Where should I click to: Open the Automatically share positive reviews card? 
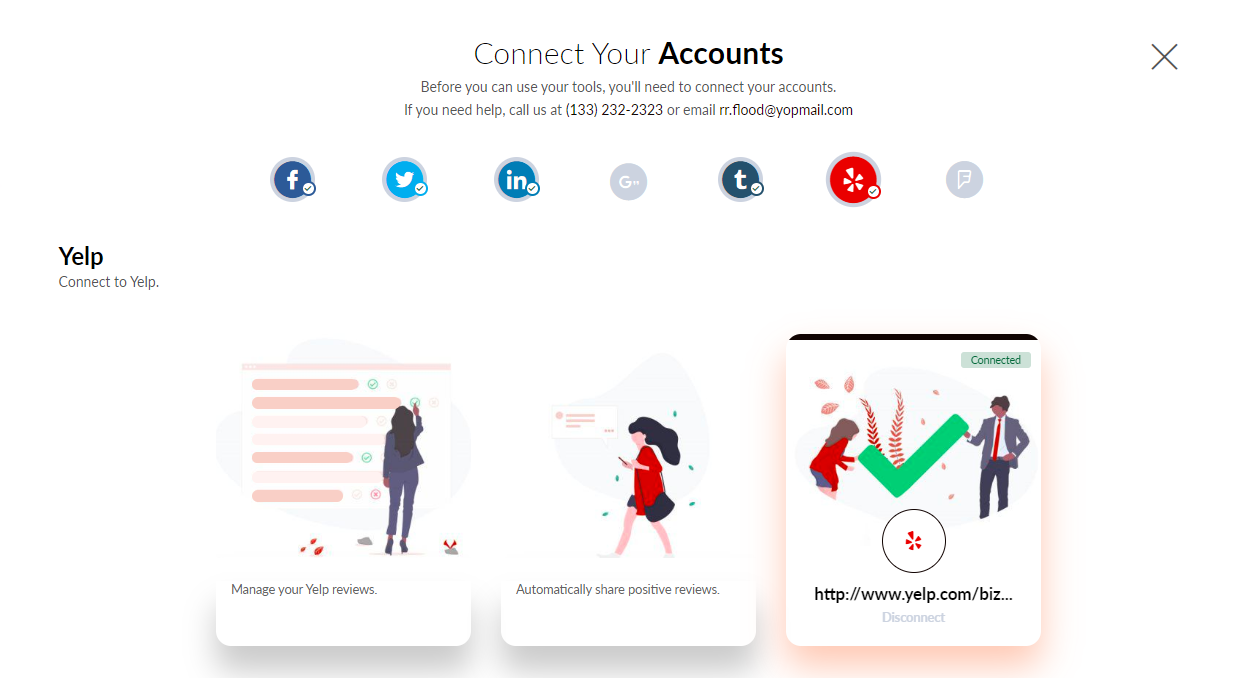[628, 490]
